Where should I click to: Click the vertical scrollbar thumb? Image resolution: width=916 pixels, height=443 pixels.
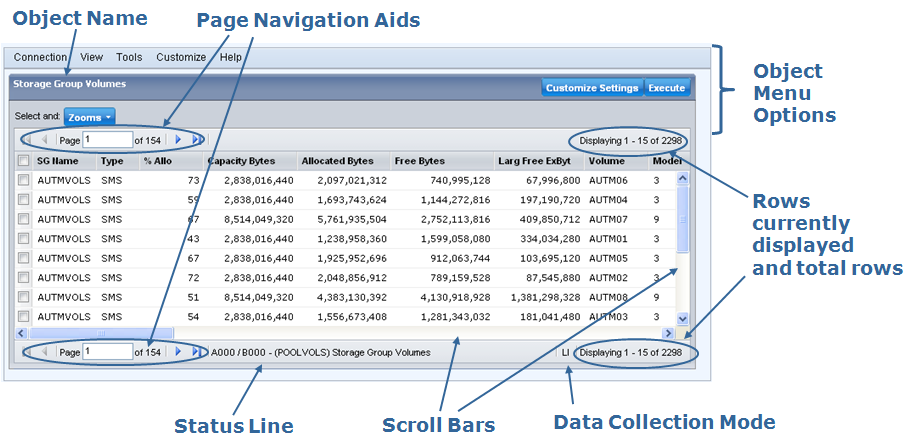(683, 220)
